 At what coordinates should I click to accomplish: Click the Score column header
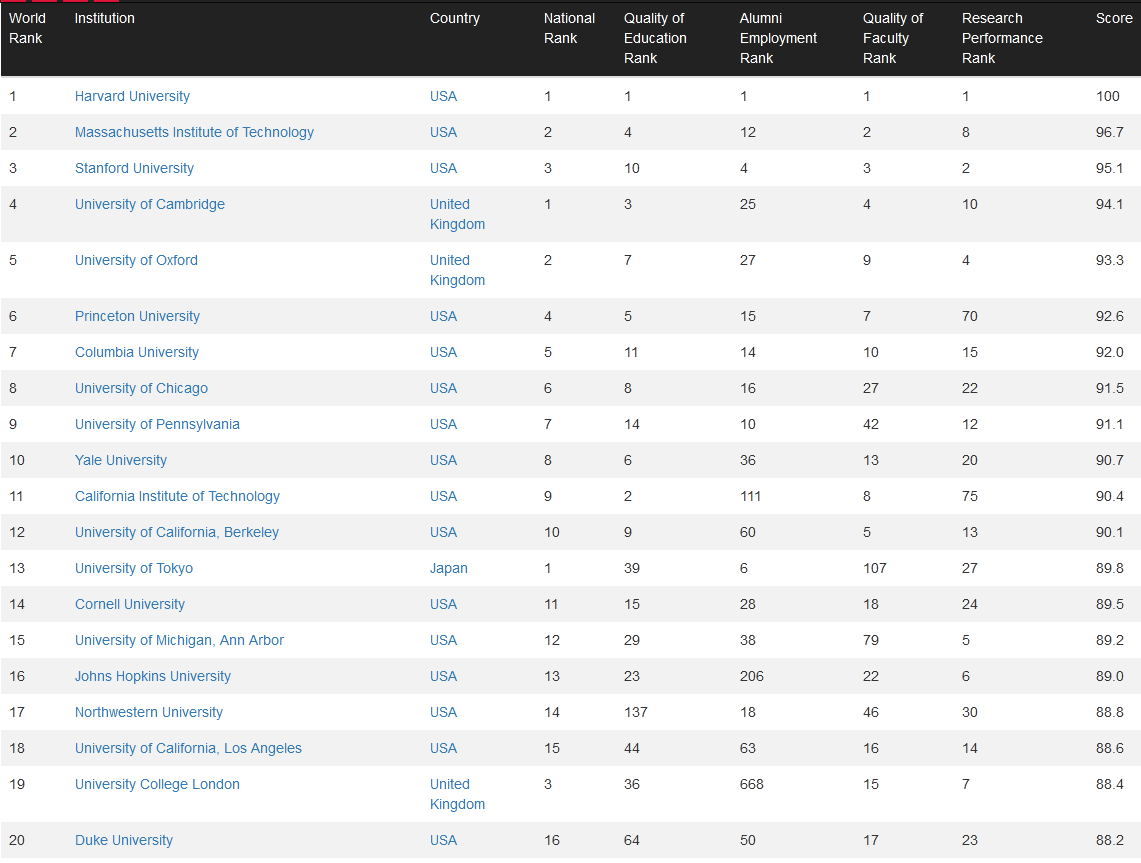[1114, 18]
